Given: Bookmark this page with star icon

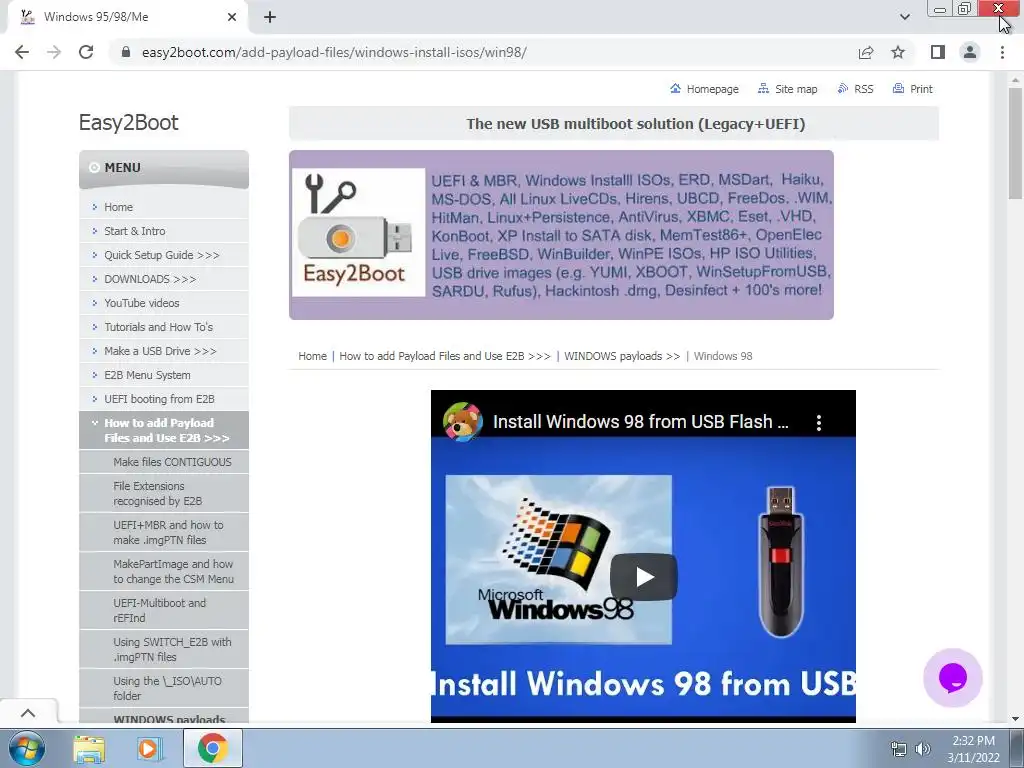Looking at the screenshot, I should pyautogui.click(x=898, y=52).
